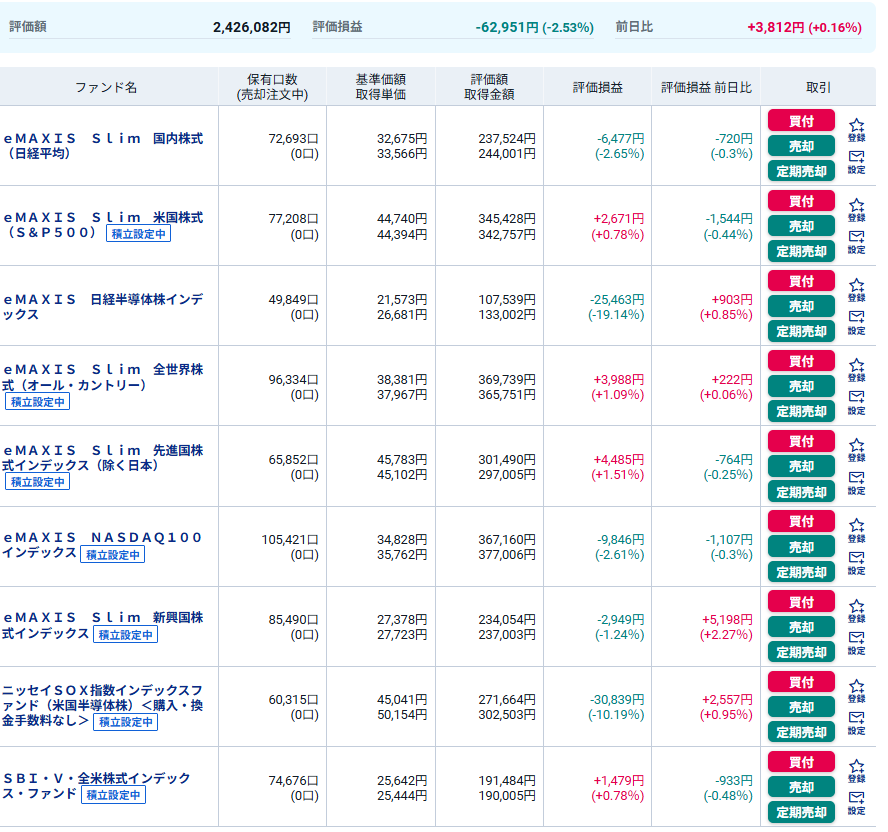Screen dimensions: 888x832
Task: Click 売却 for ニッセイSOX指数インデックスファンド
Action: [801, 707]
